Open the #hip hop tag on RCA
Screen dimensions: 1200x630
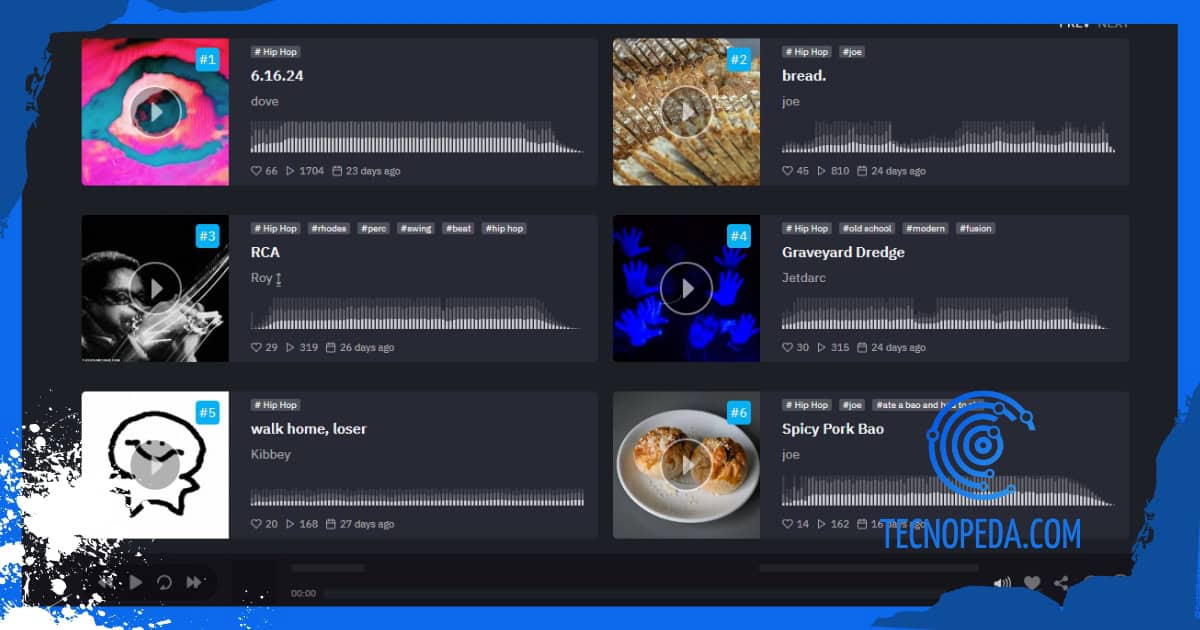504,228
